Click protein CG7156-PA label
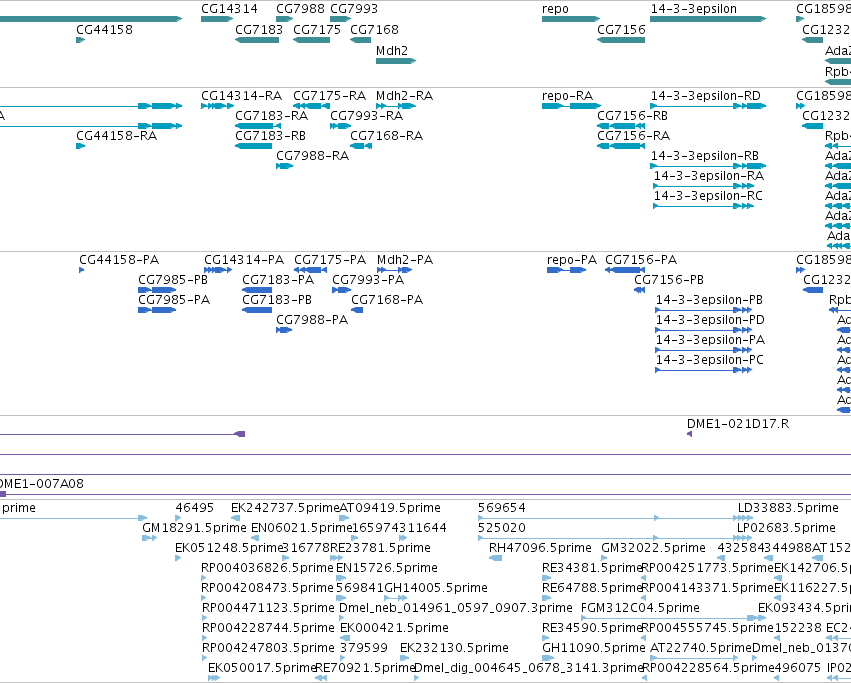The width and height of the screenshot is (851, 683). pyautogui.click(x=641, y=260)
